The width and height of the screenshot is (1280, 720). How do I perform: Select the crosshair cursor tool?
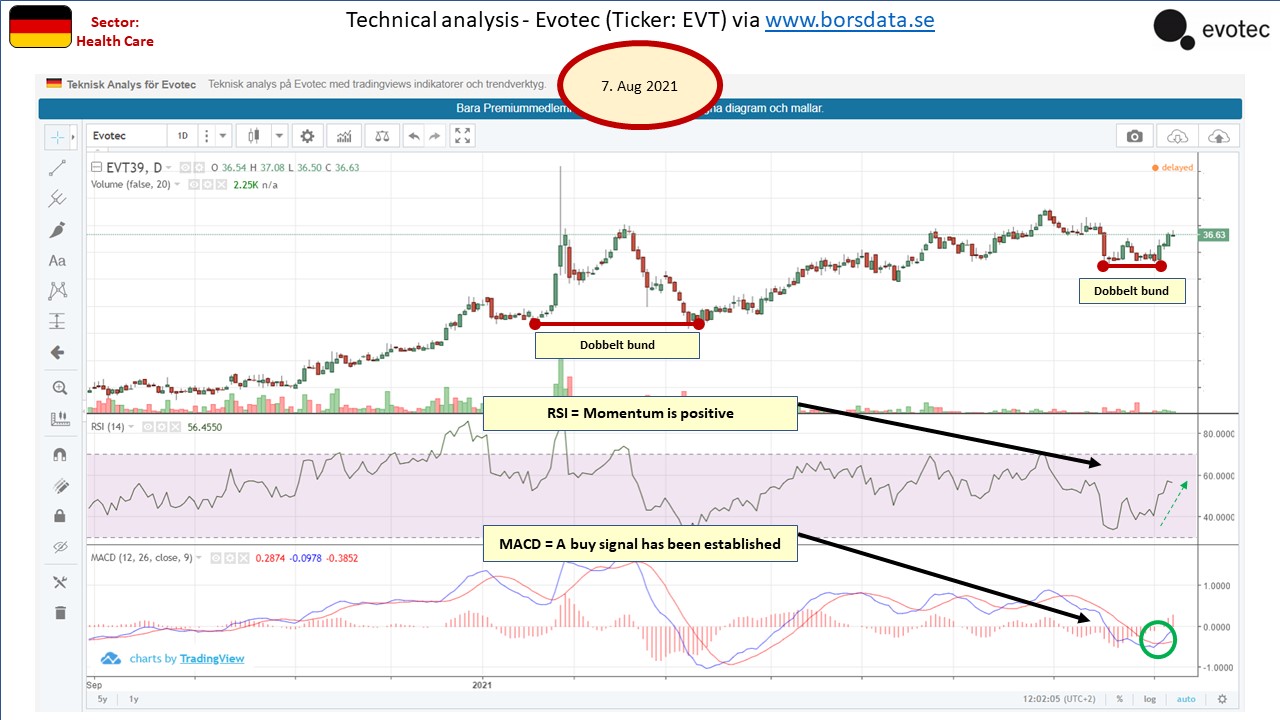click(x=57, y=136)
